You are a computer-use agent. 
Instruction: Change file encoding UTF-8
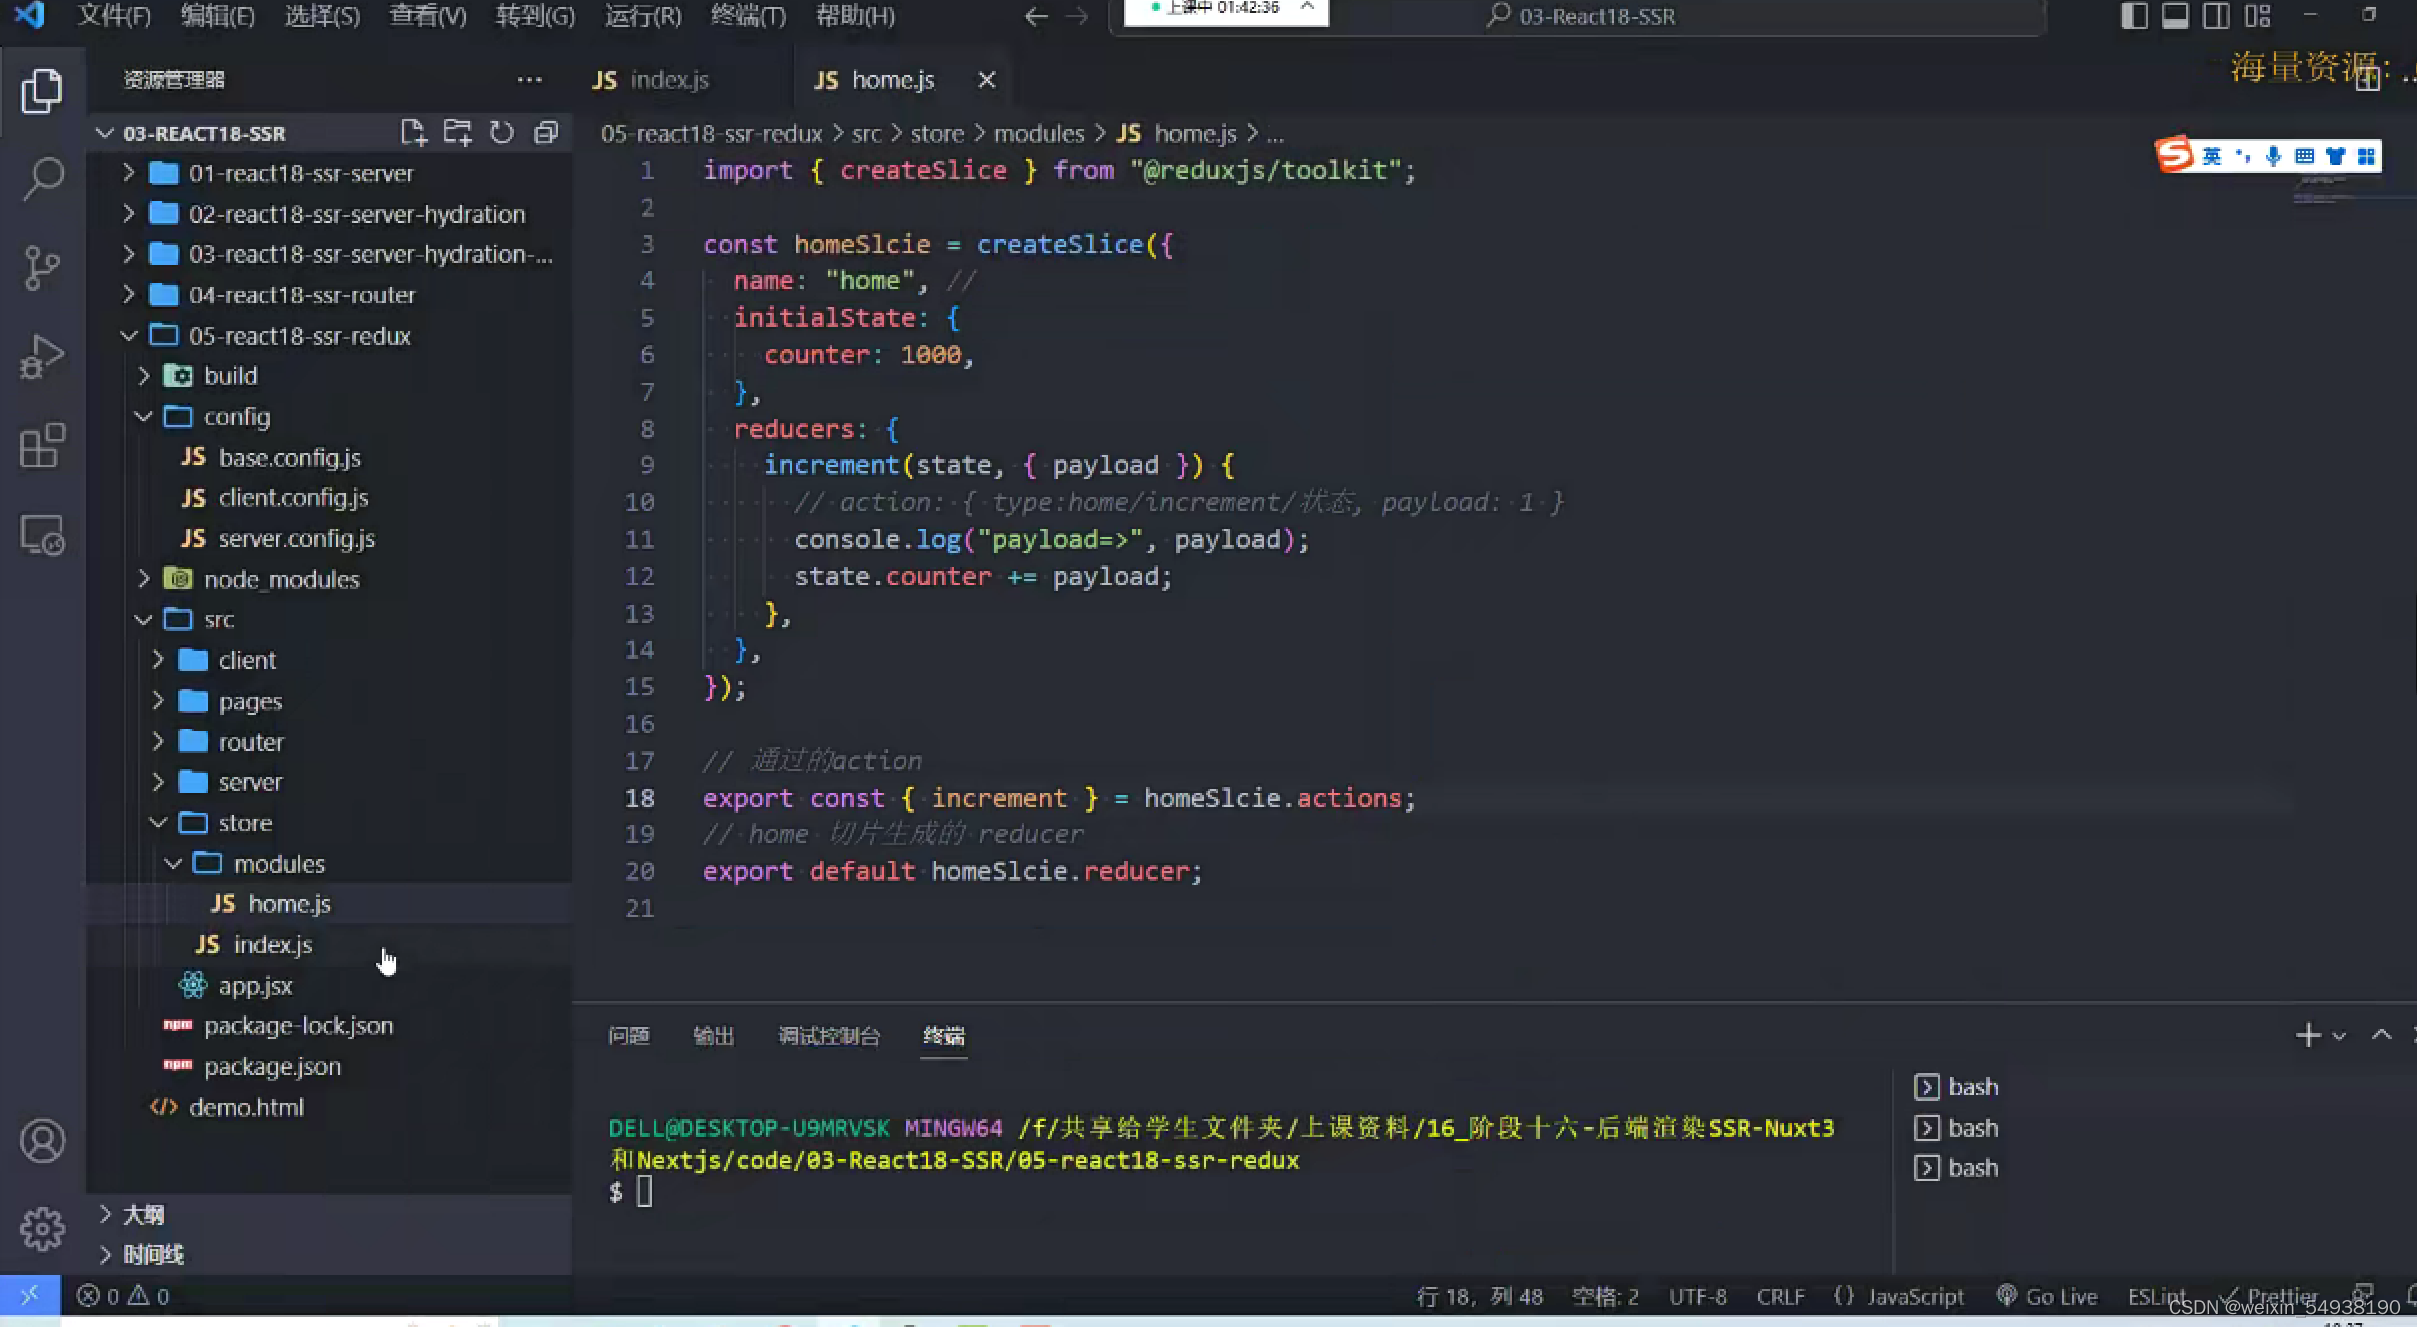(1697, 1296)
